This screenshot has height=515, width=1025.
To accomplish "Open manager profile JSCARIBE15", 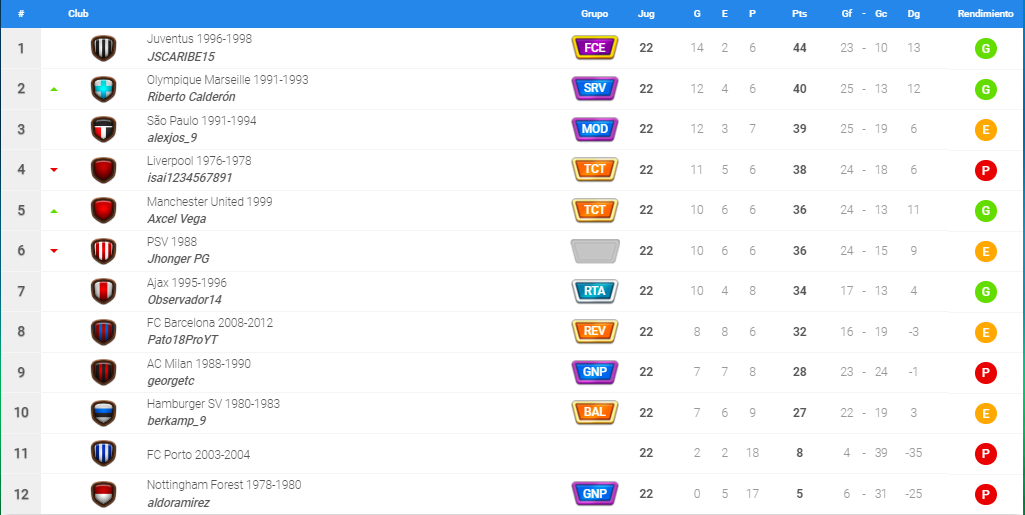I will (180, 57).
